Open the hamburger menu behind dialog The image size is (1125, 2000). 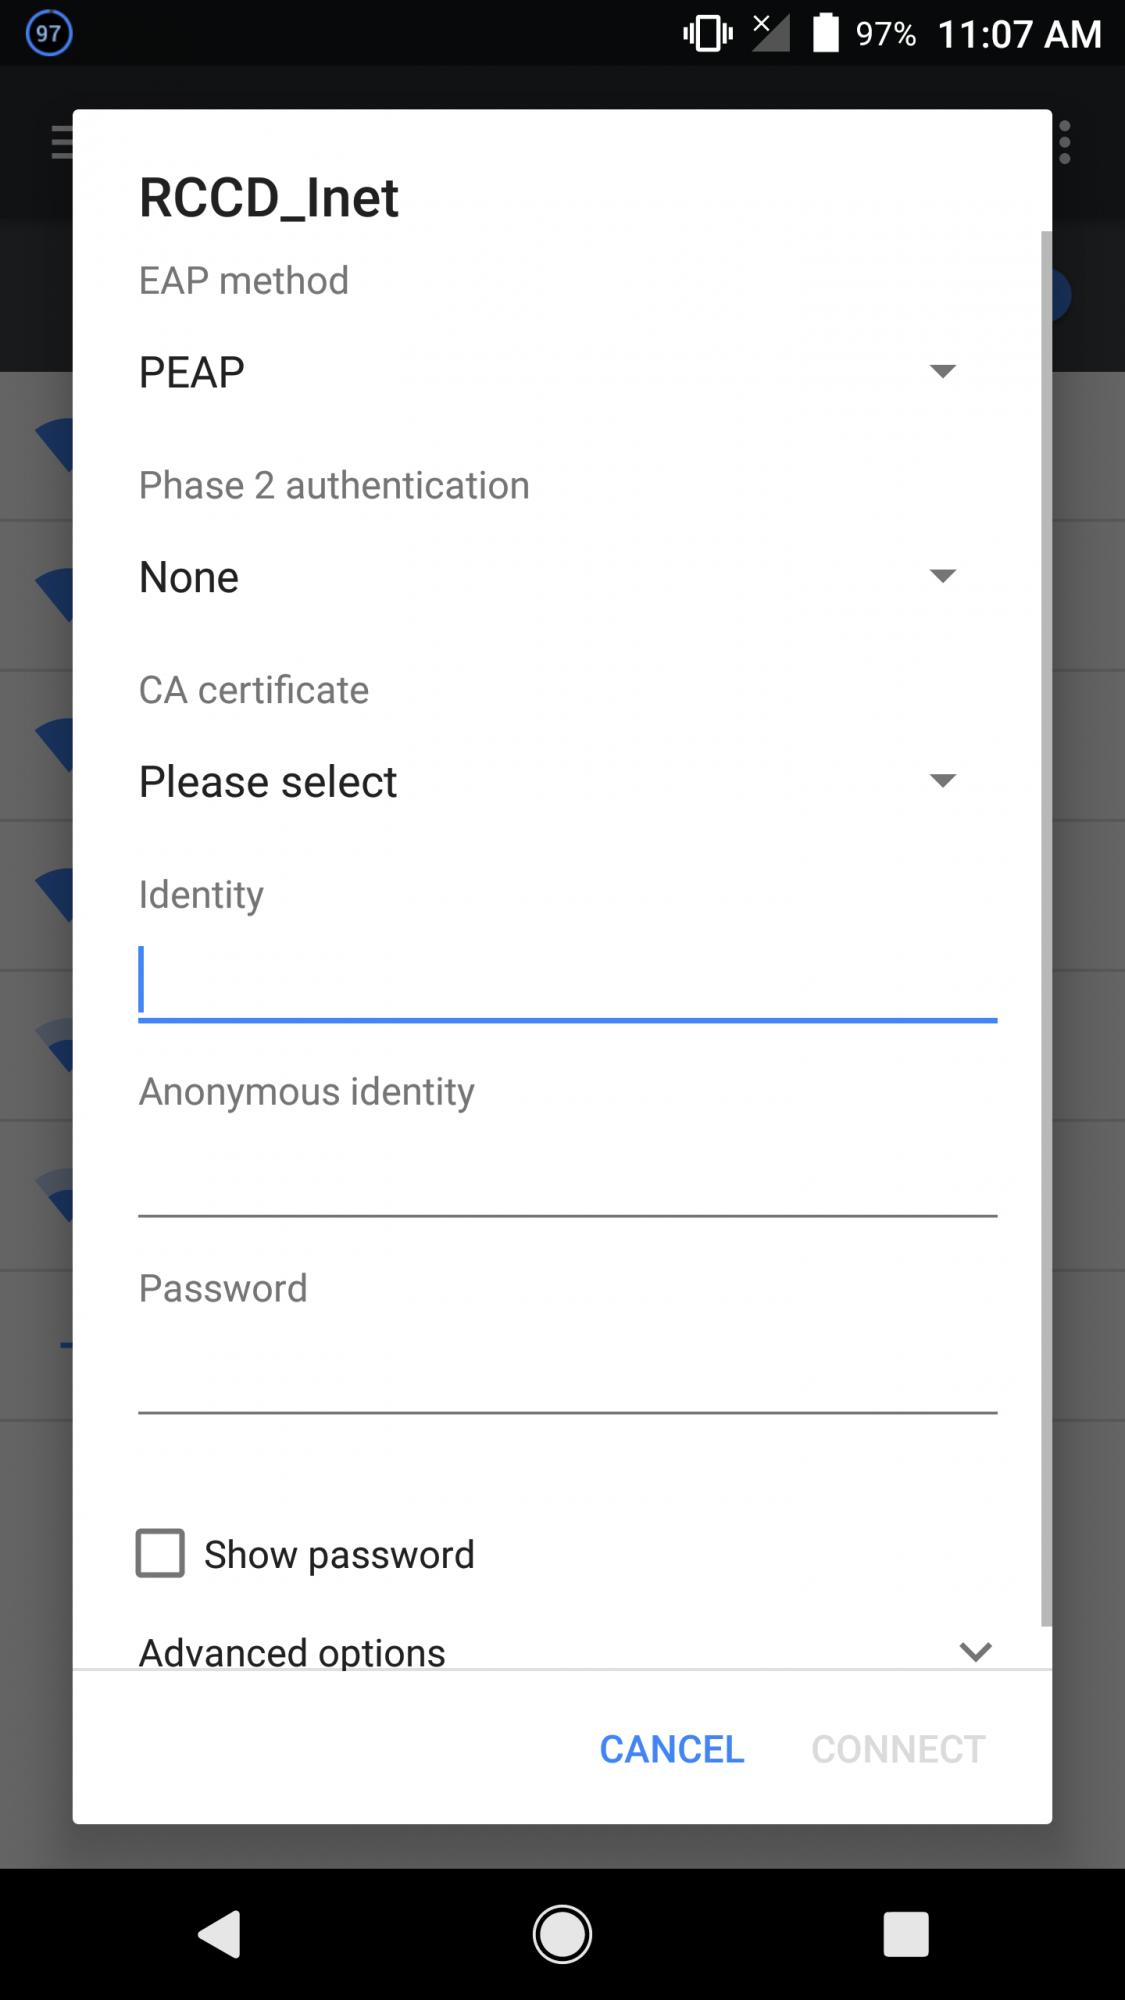(x=61, y=142)
